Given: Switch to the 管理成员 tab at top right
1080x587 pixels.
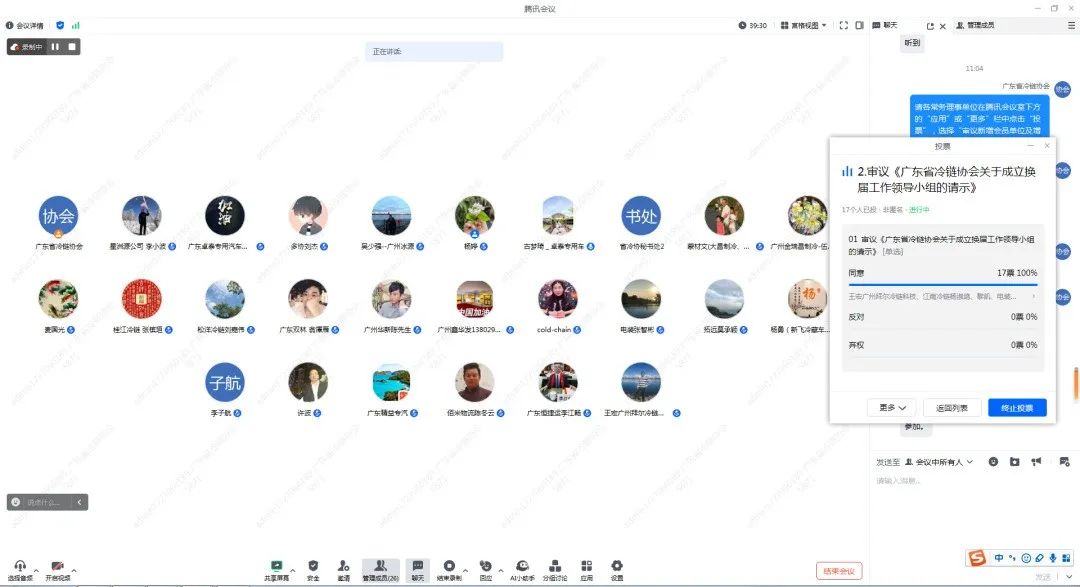Looking at the screenshot, I should 975,25.
